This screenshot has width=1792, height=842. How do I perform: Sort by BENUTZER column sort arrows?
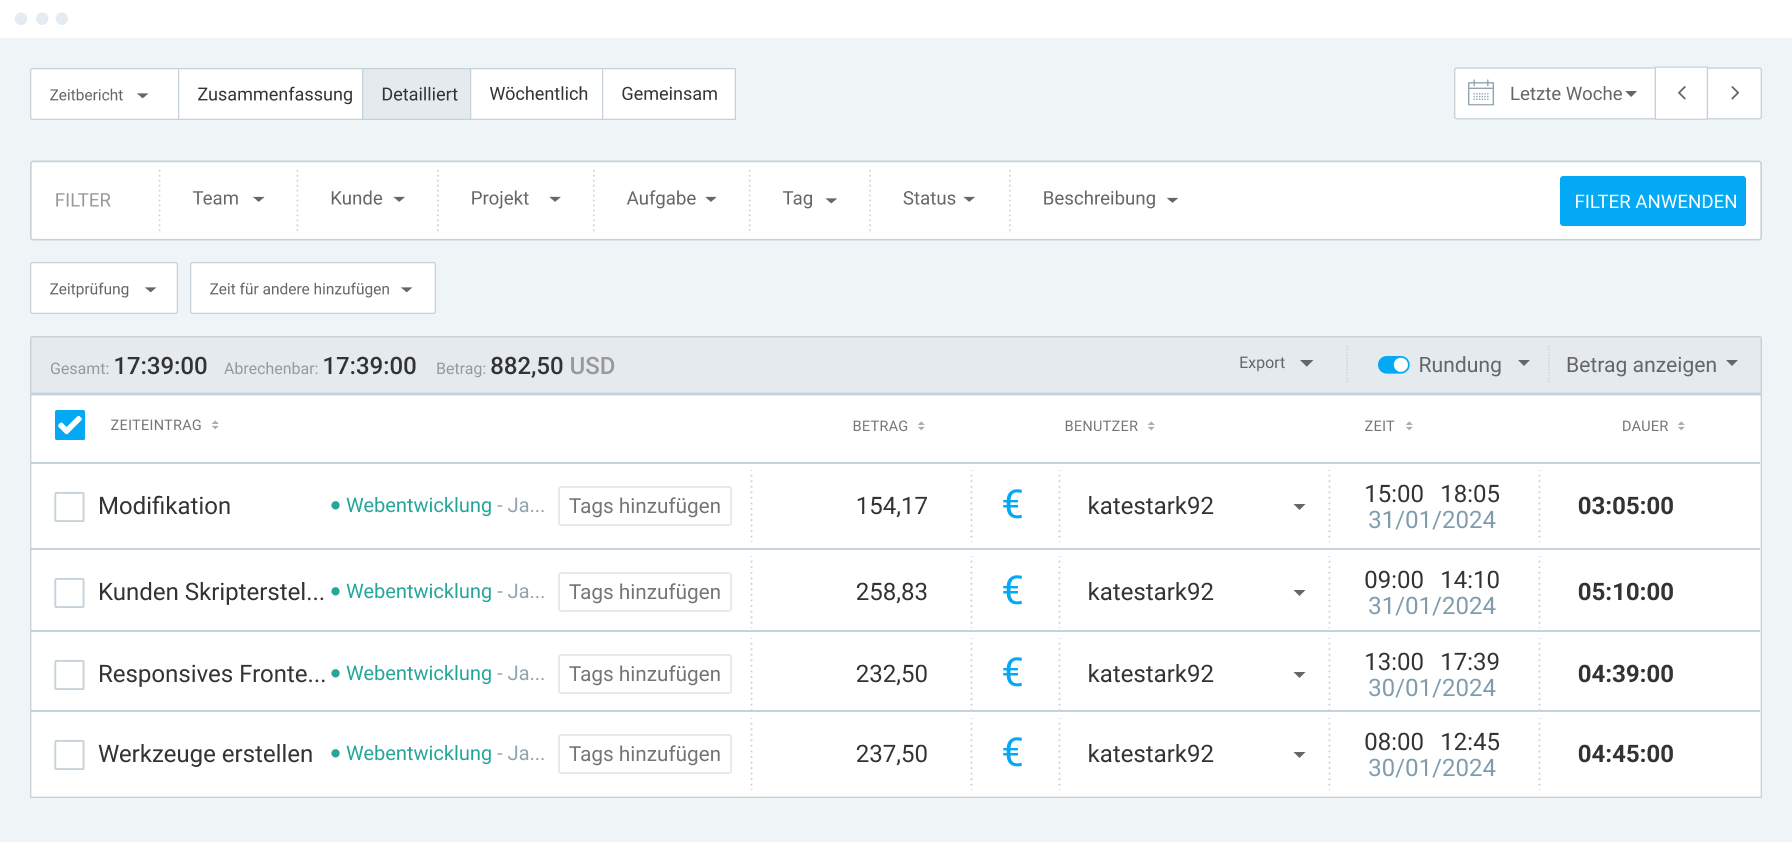point(1151,426)
